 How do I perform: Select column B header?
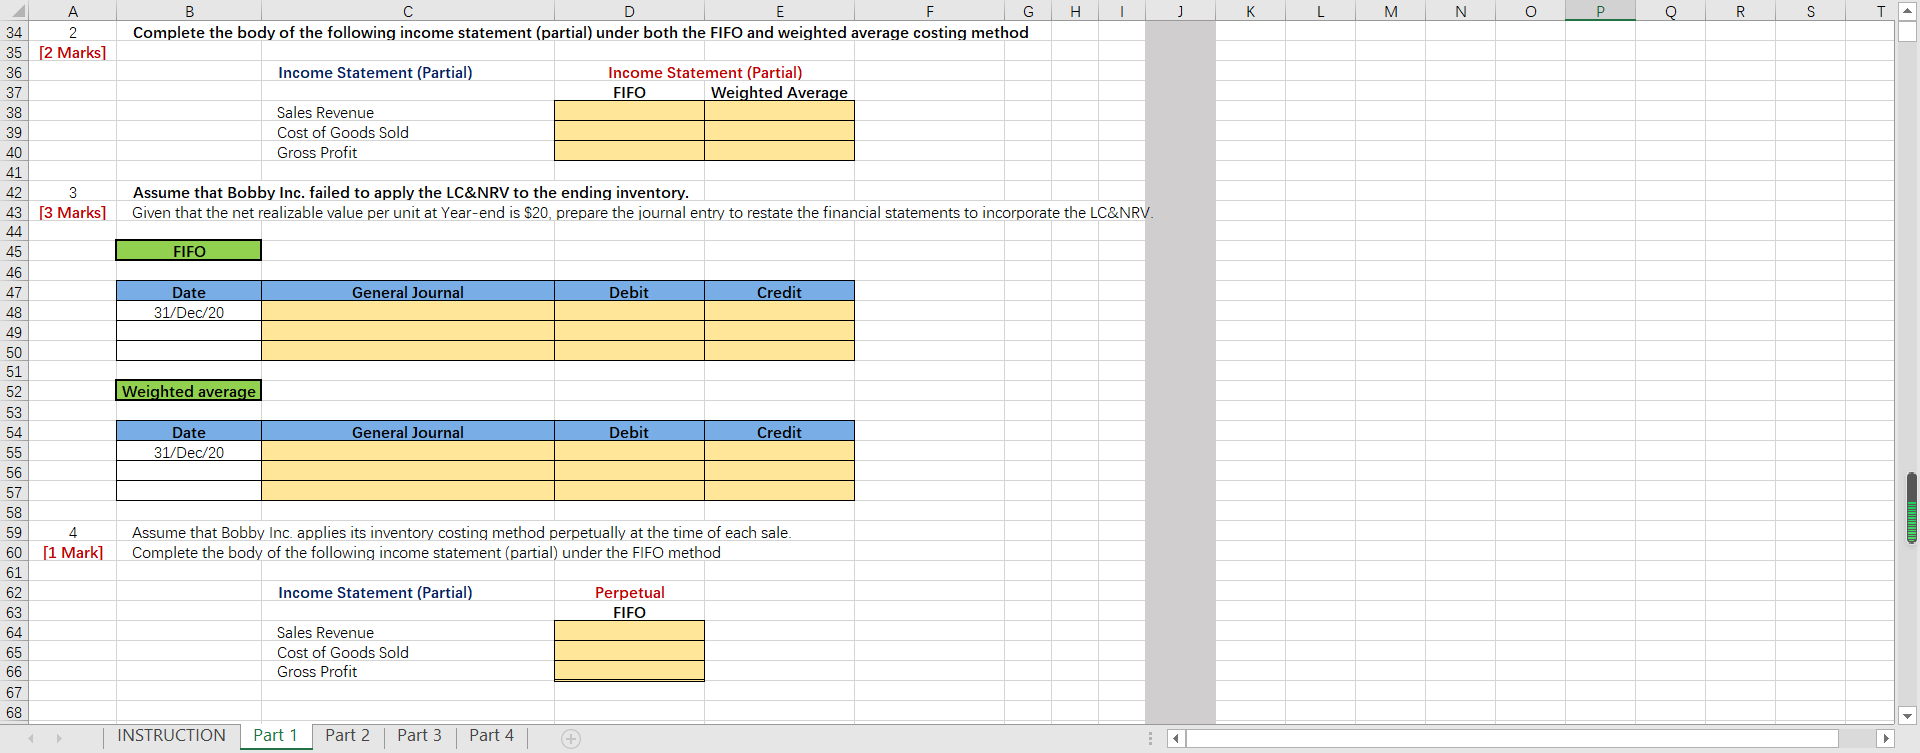pos(189,11)
